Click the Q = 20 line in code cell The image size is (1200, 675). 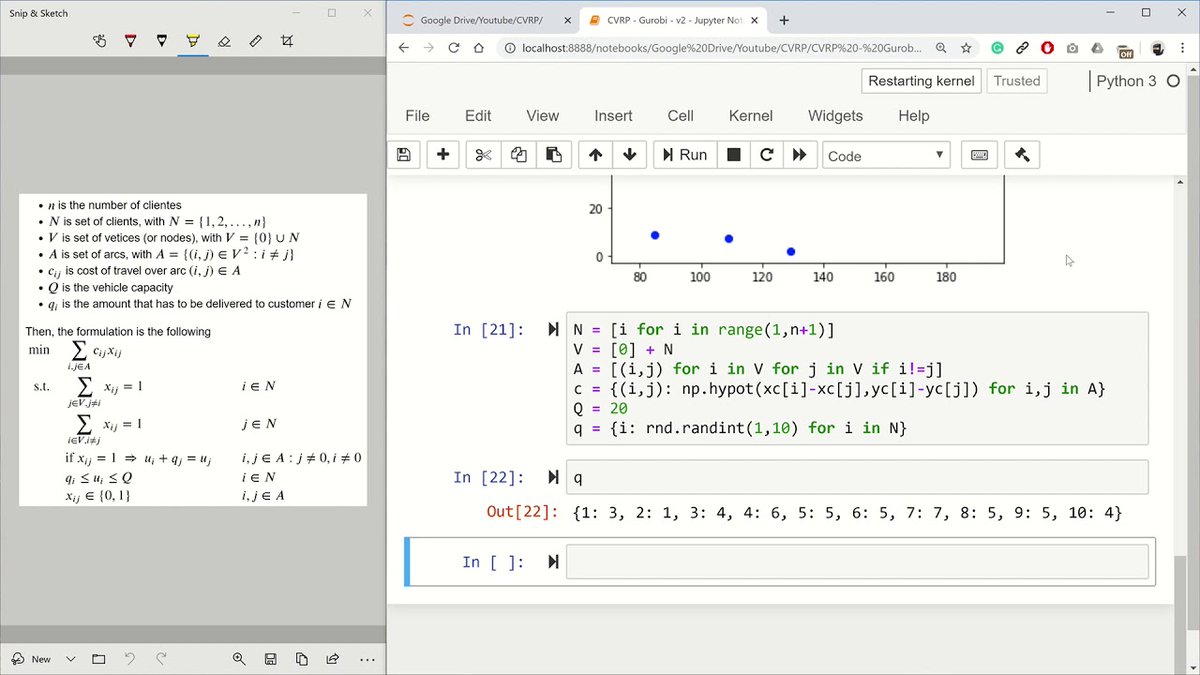coord(601,408)
